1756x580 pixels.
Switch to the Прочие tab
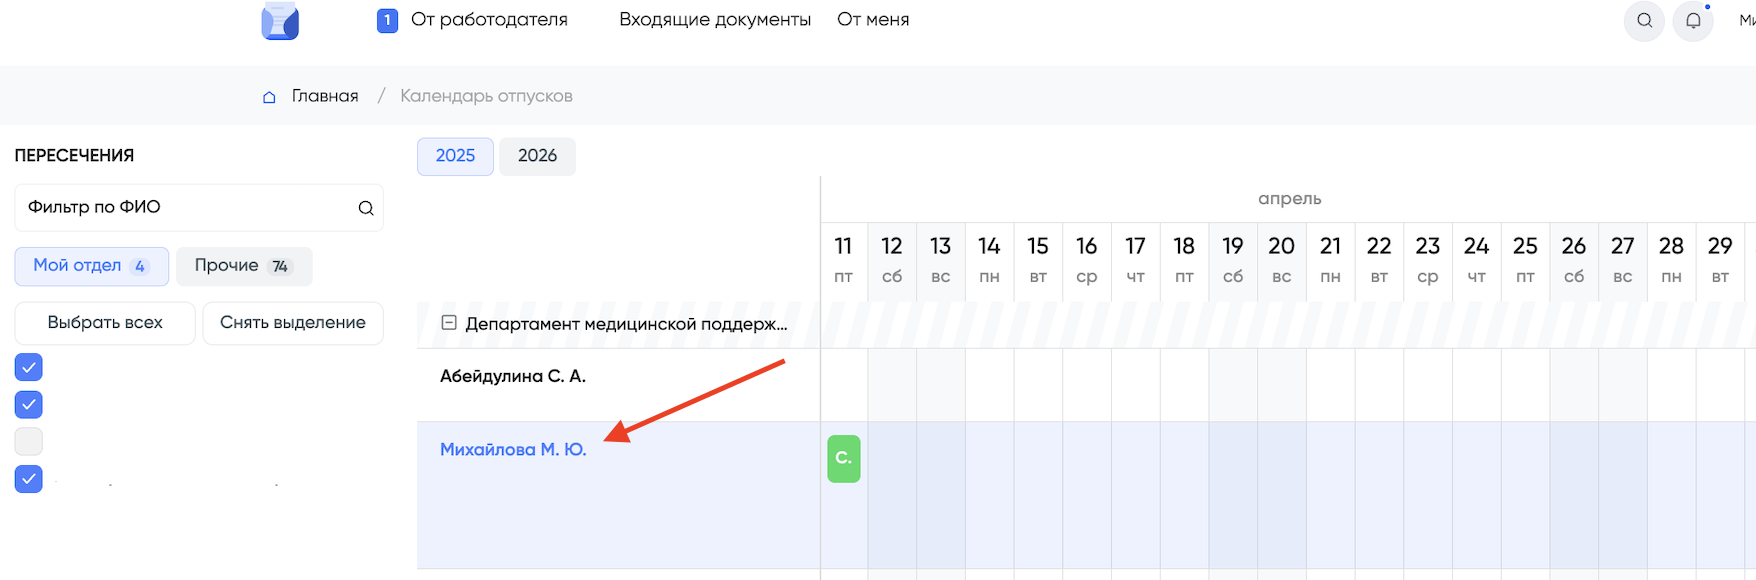[x=243, y=266]
